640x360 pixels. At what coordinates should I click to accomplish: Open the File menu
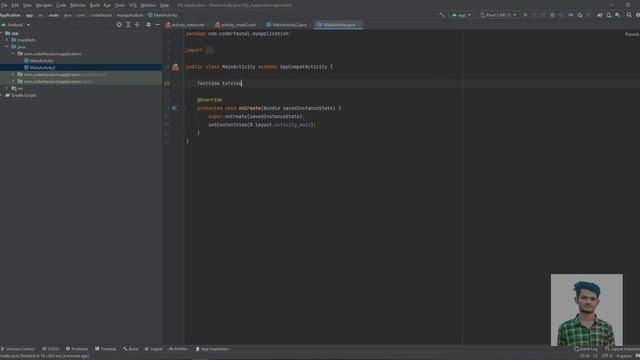point(4,5)
